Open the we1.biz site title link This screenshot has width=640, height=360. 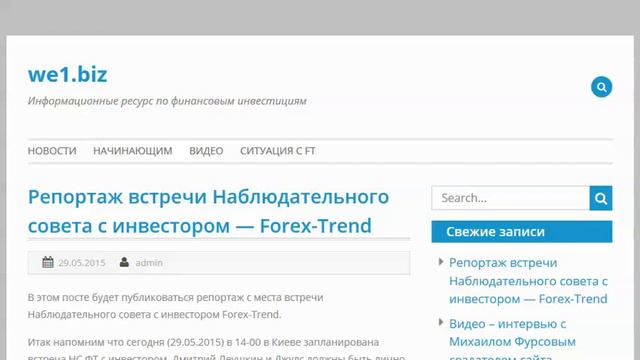(x=68, y=75)
